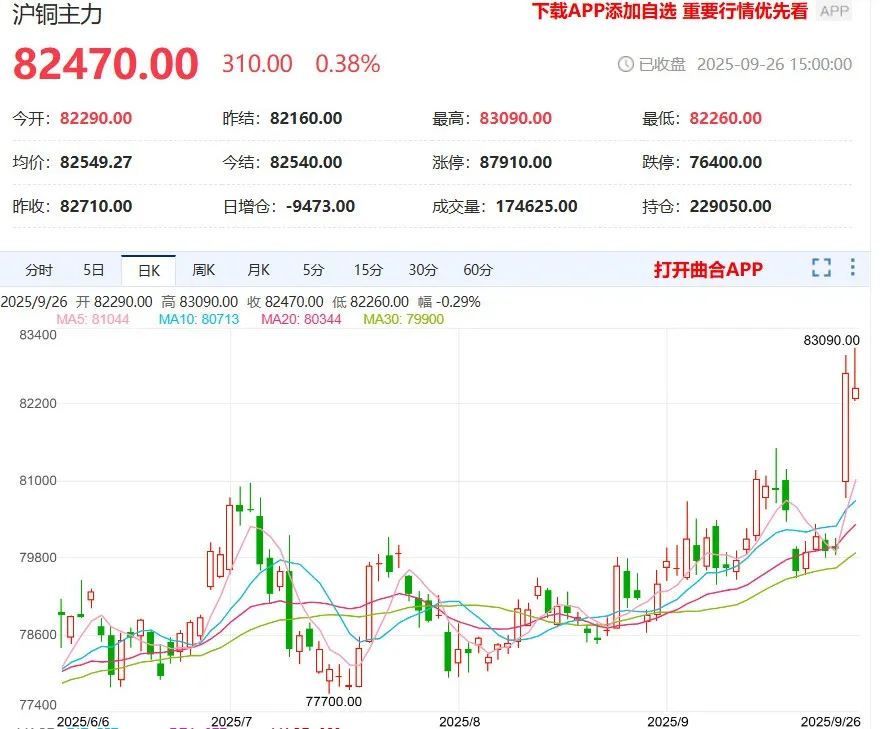Screen dimensions: 888x729
Task: Switch to the 周K weekly tab
Action: click(203, 270)
